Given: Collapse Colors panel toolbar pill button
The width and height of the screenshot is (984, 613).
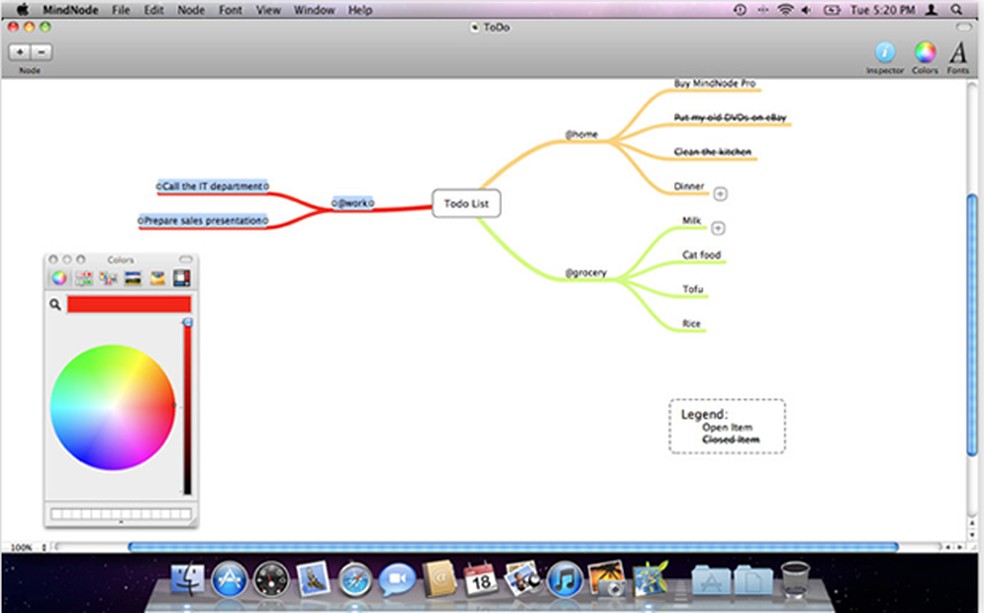Looking at the screenshot, I should point(186,259).
